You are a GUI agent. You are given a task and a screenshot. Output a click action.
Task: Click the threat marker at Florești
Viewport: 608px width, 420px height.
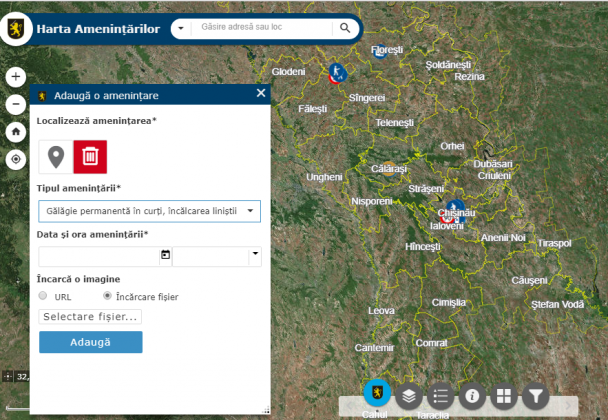click(380, 52)
